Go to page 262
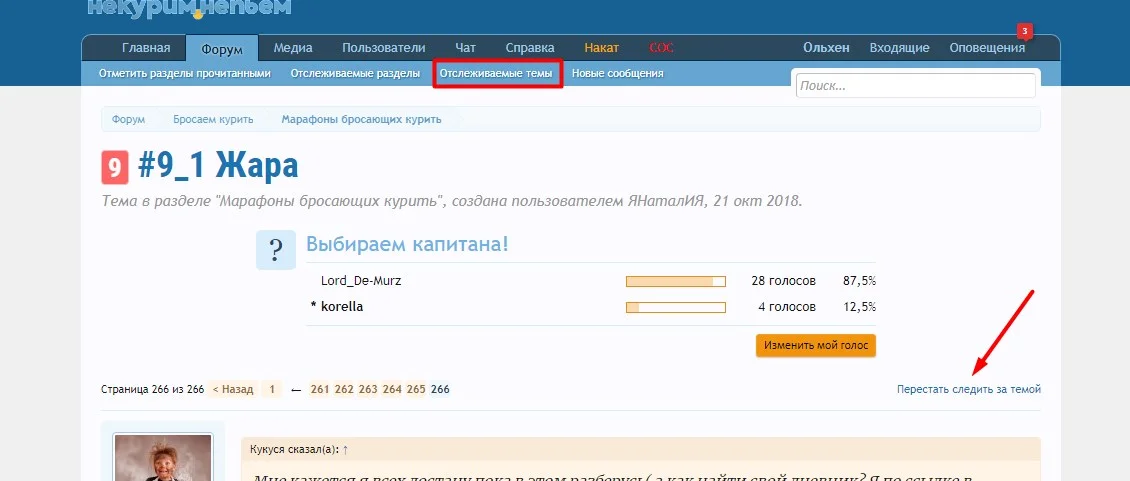 [x=344, y=389]
